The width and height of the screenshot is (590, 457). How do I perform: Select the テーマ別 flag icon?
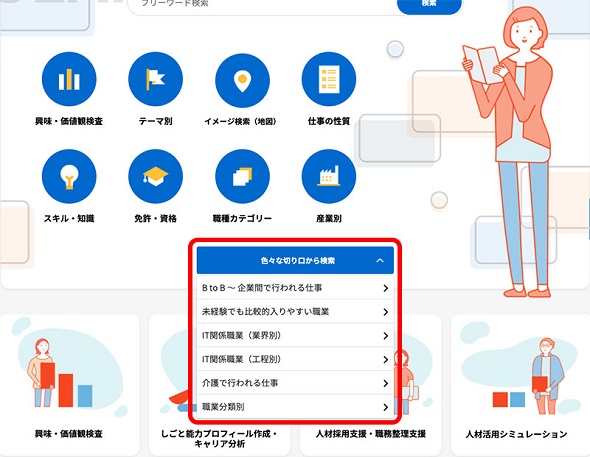155,79
